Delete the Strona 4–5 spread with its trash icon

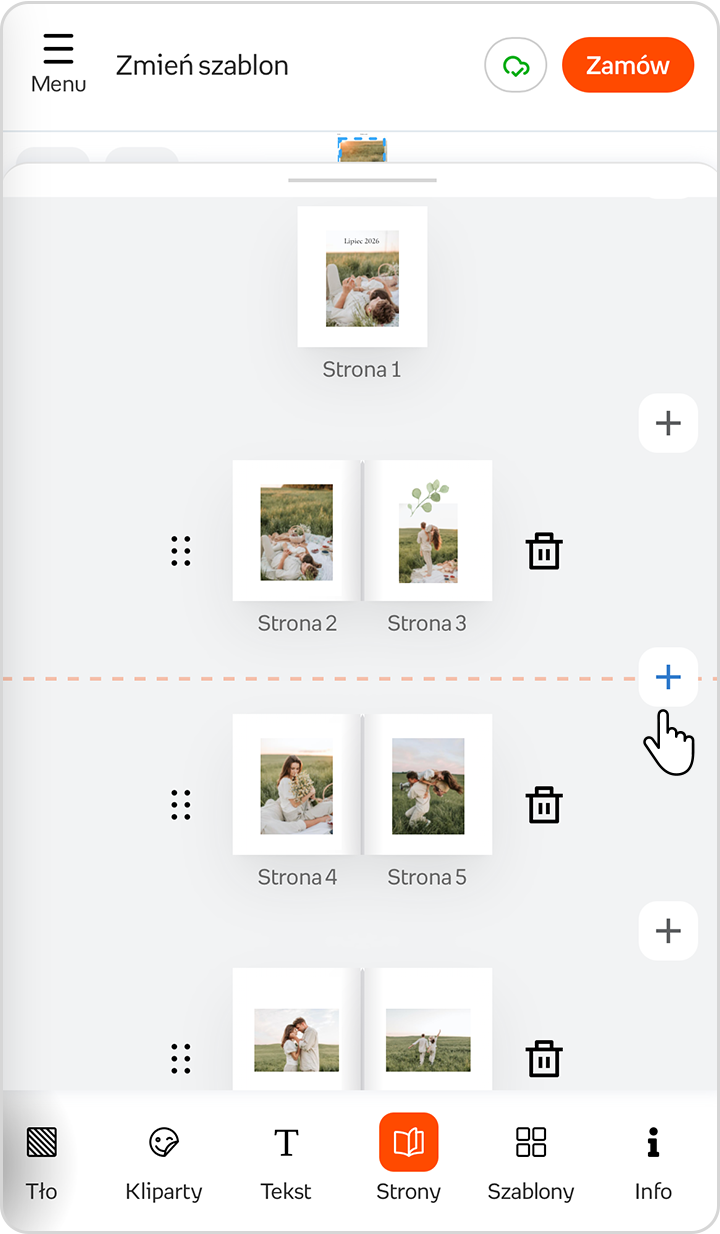(x=544, y=805)
